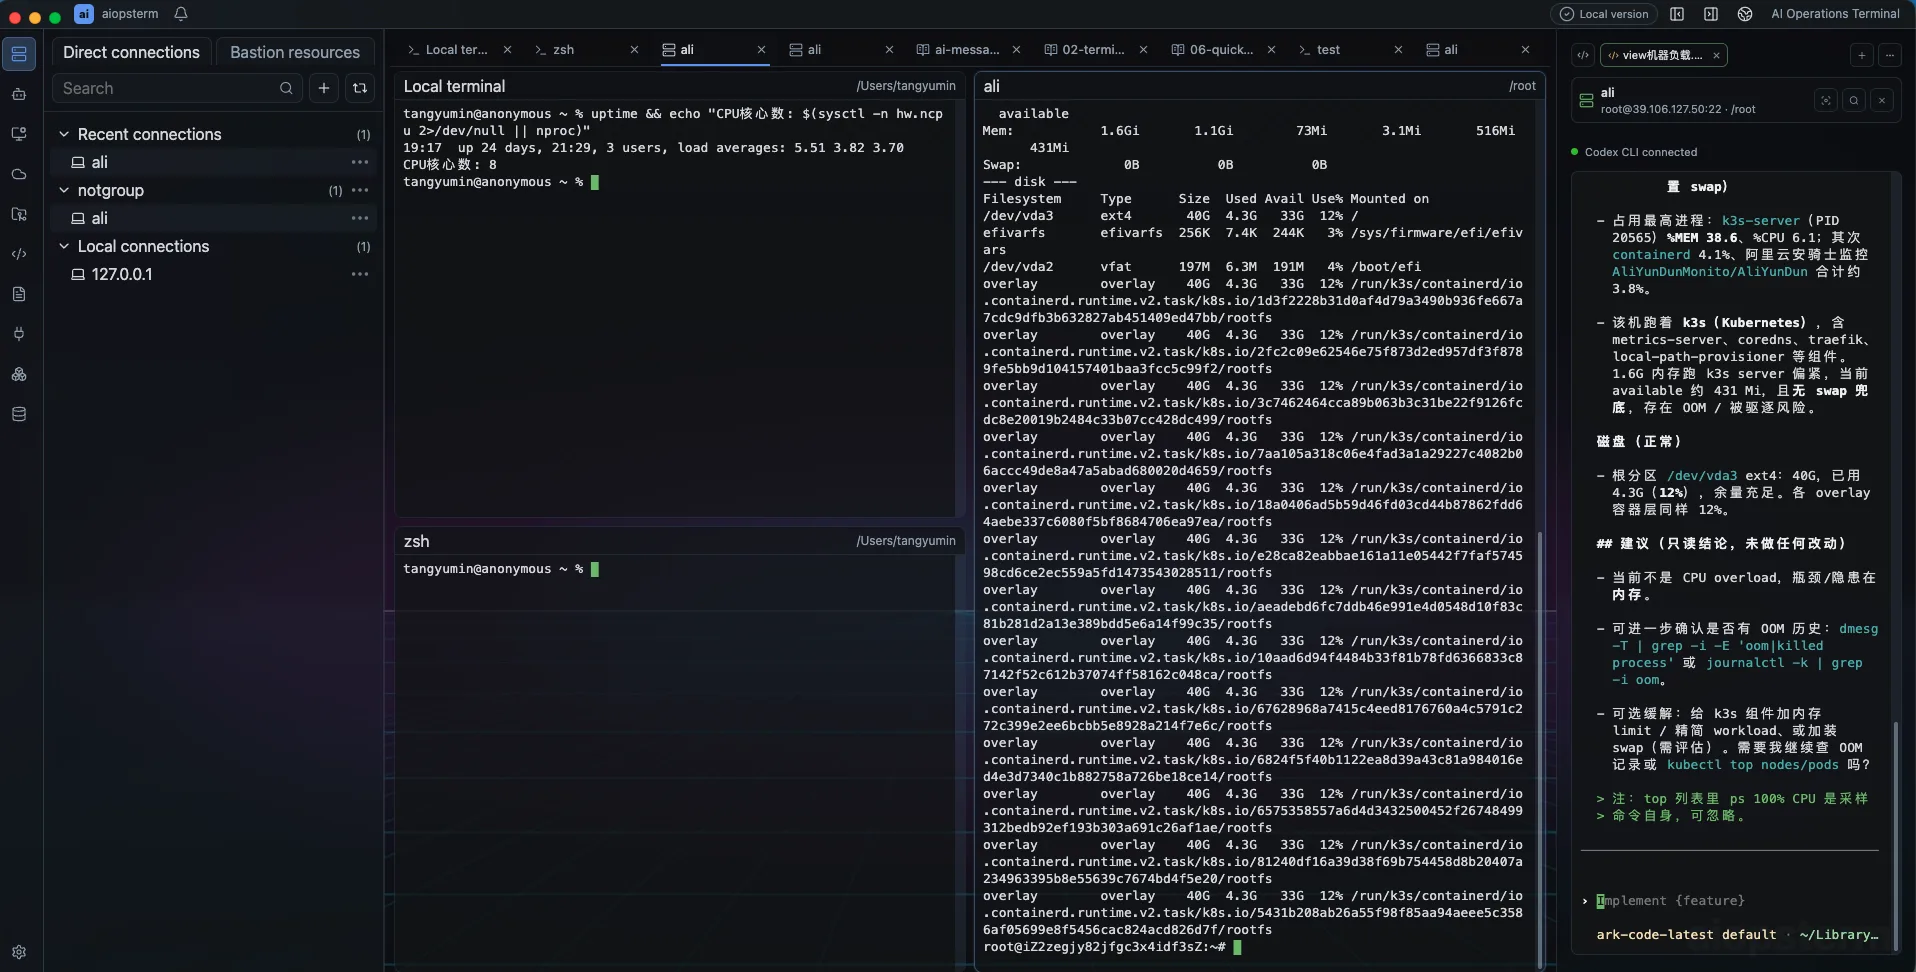Collapse the notgroup tree group
Viewport: 1916px width, 972px height.
point(64,190)
